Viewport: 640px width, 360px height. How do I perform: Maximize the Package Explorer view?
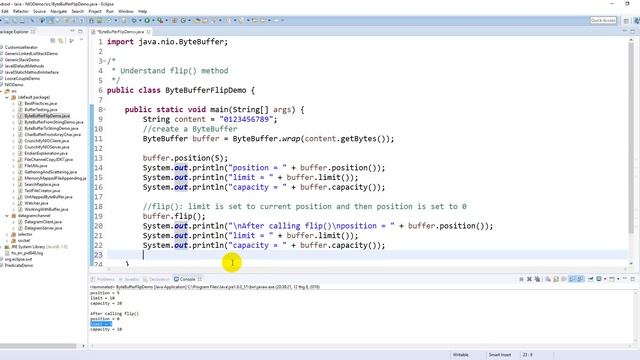pos(80,31)
